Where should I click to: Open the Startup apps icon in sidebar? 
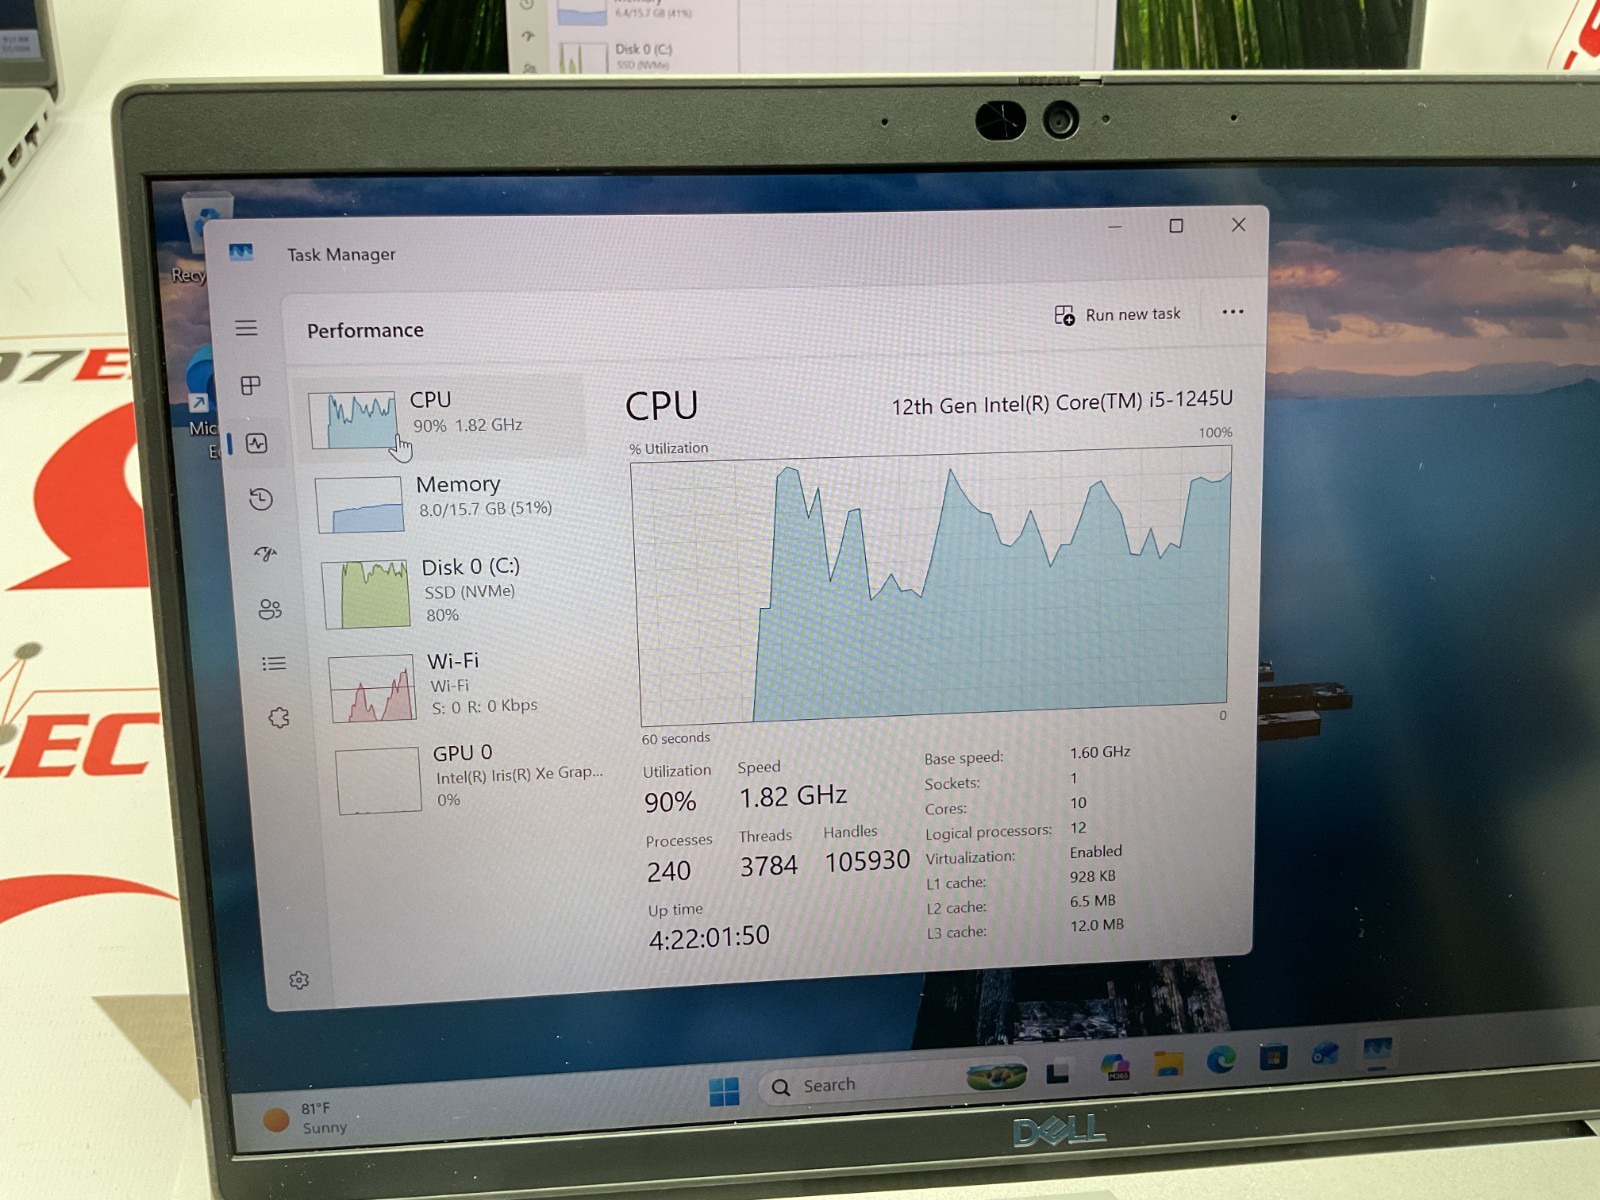pyautogui.click(x=265, y=554)
